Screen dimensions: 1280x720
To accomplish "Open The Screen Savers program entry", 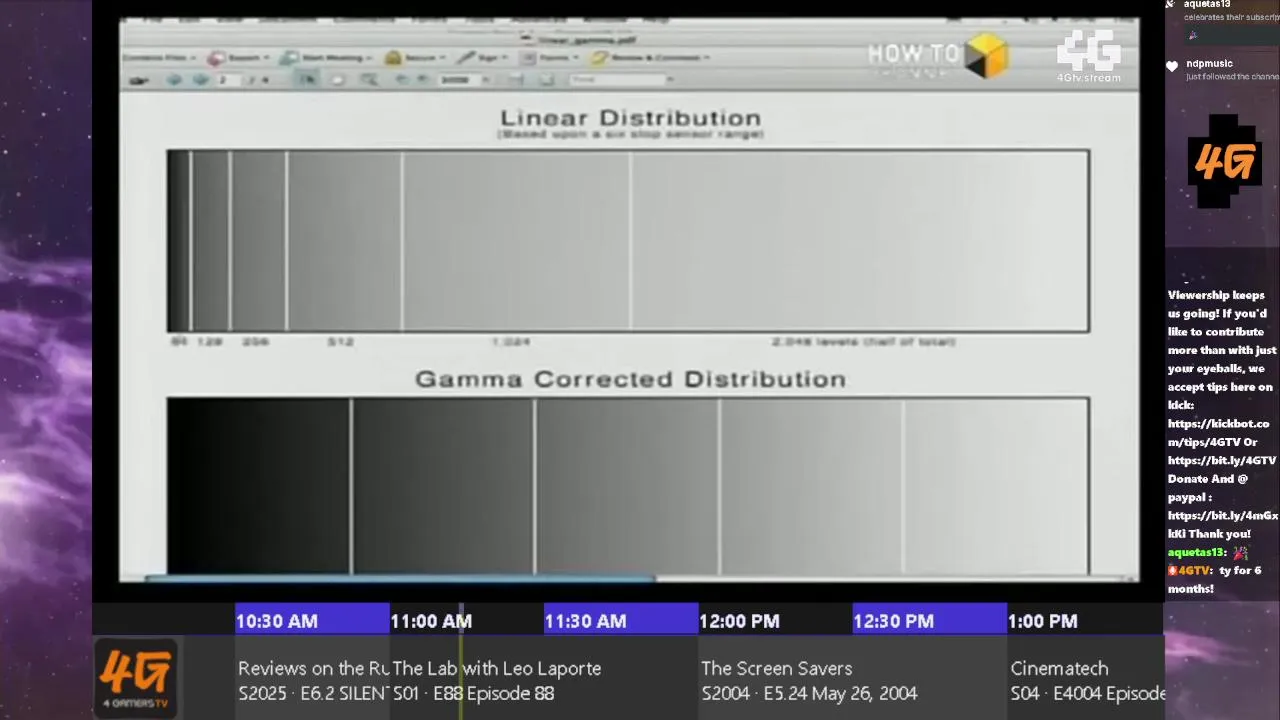I will [x=852, y=680].
